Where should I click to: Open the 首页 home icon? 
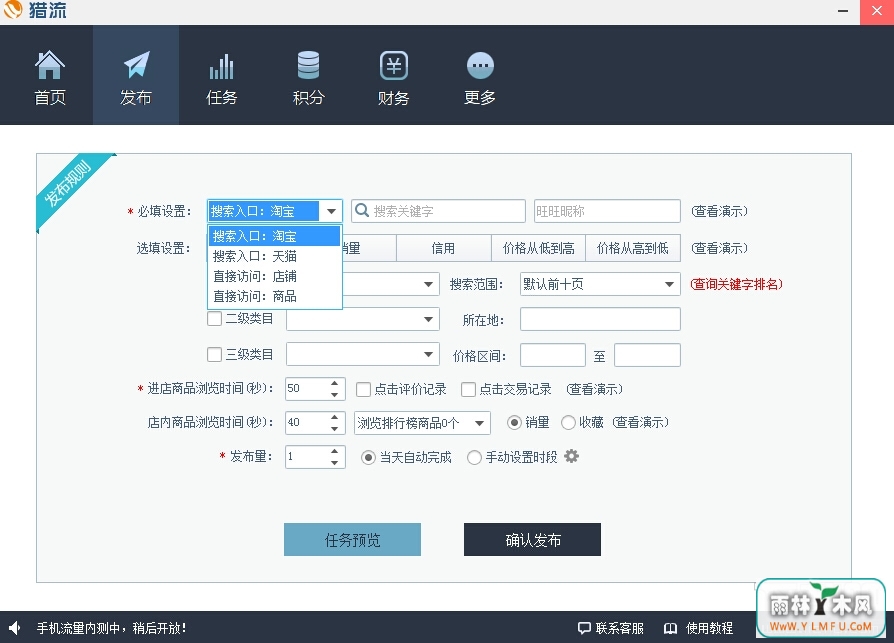(x=50, y=65)
